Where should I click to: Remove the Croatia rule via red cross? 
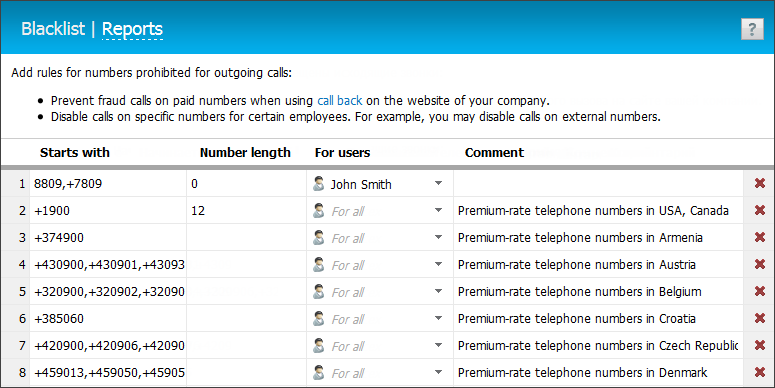(x=760, y=318)
